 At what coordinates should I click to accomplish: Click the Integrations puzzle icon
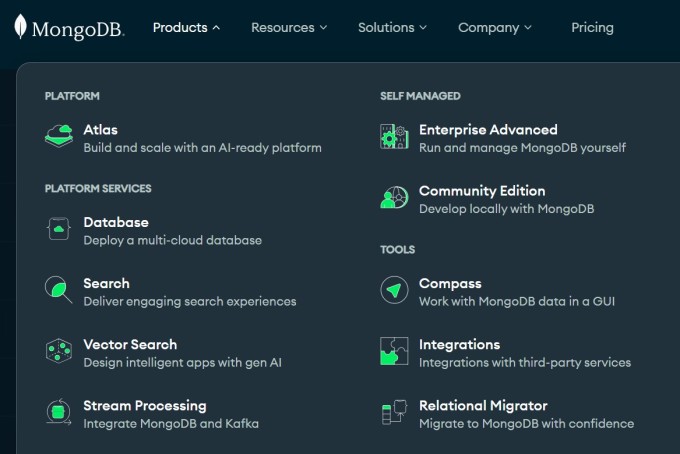[394, 352]
